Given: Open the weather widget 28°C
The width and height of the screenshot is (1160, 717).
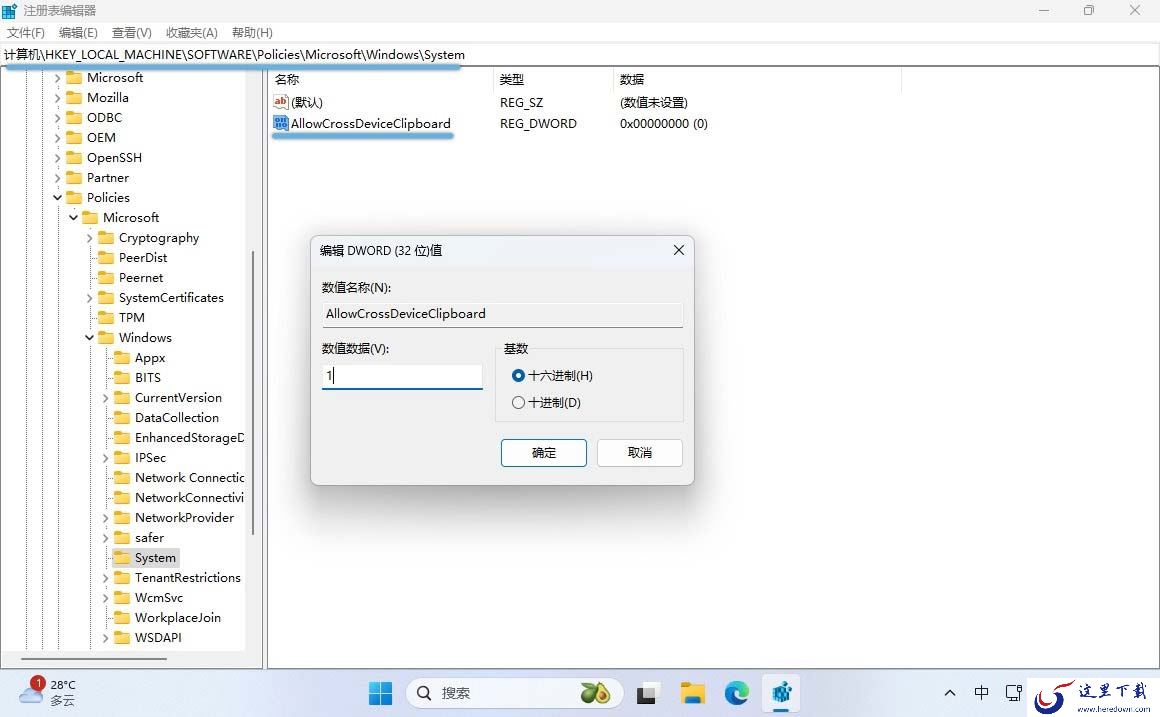Looking at the screenshot, I should (x=48, y=693).
